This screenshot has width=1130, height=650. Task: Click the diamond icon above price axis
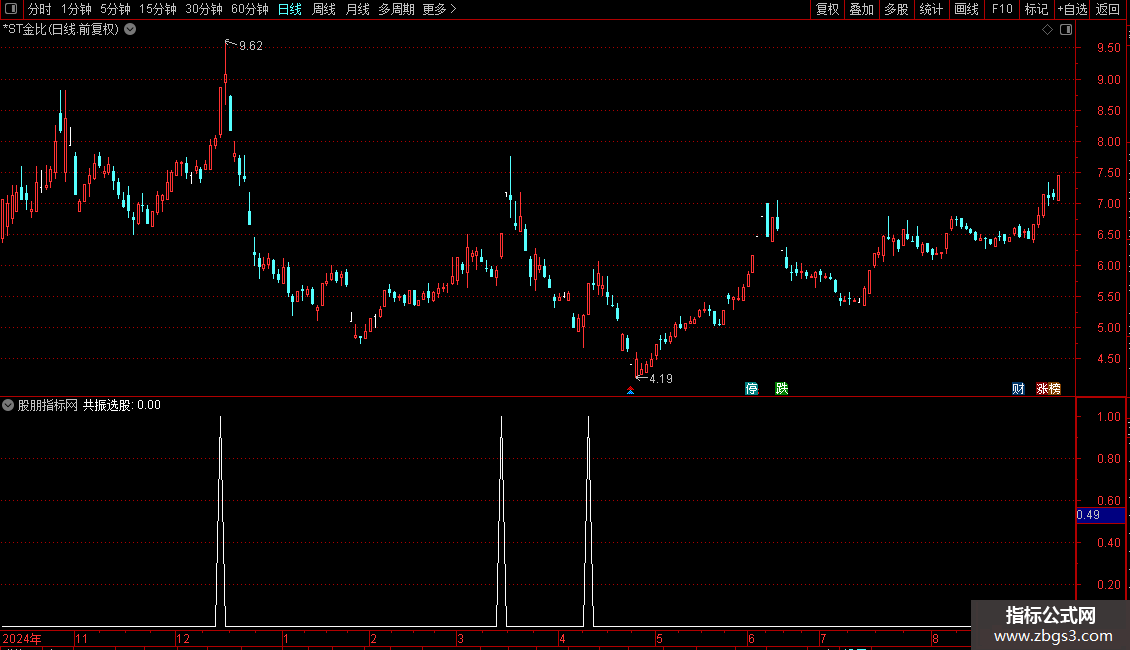(1048, 30)
